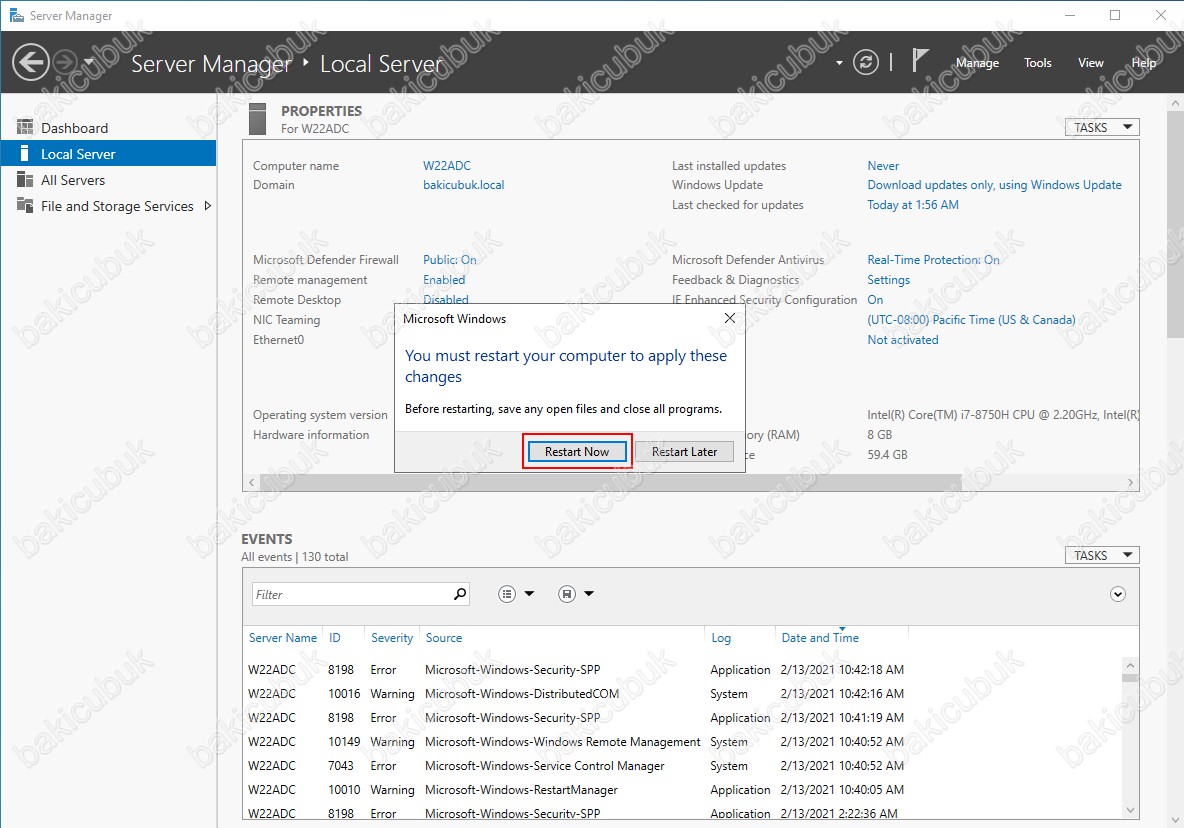1184x828 pixels.
Task: Click Last installed updates Never link
Action: (x=883, y=165)
